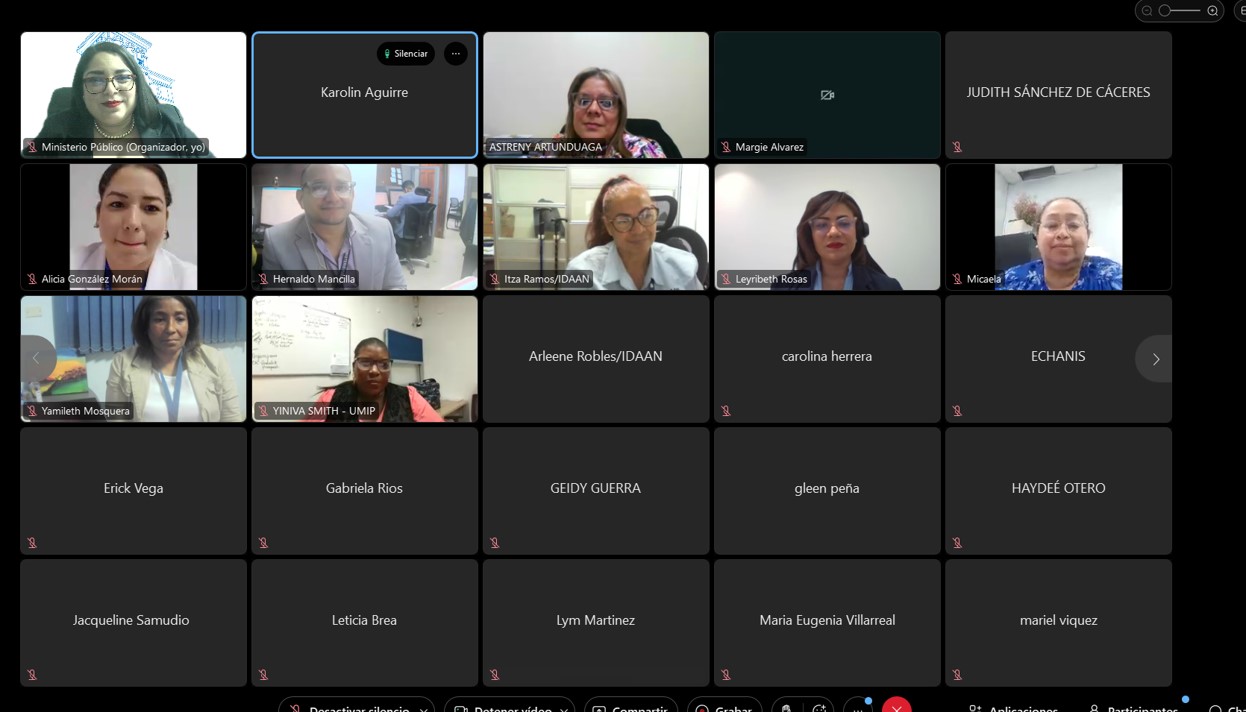Expand audio options arrow beside Desactivar silencio

coord(424,708)
